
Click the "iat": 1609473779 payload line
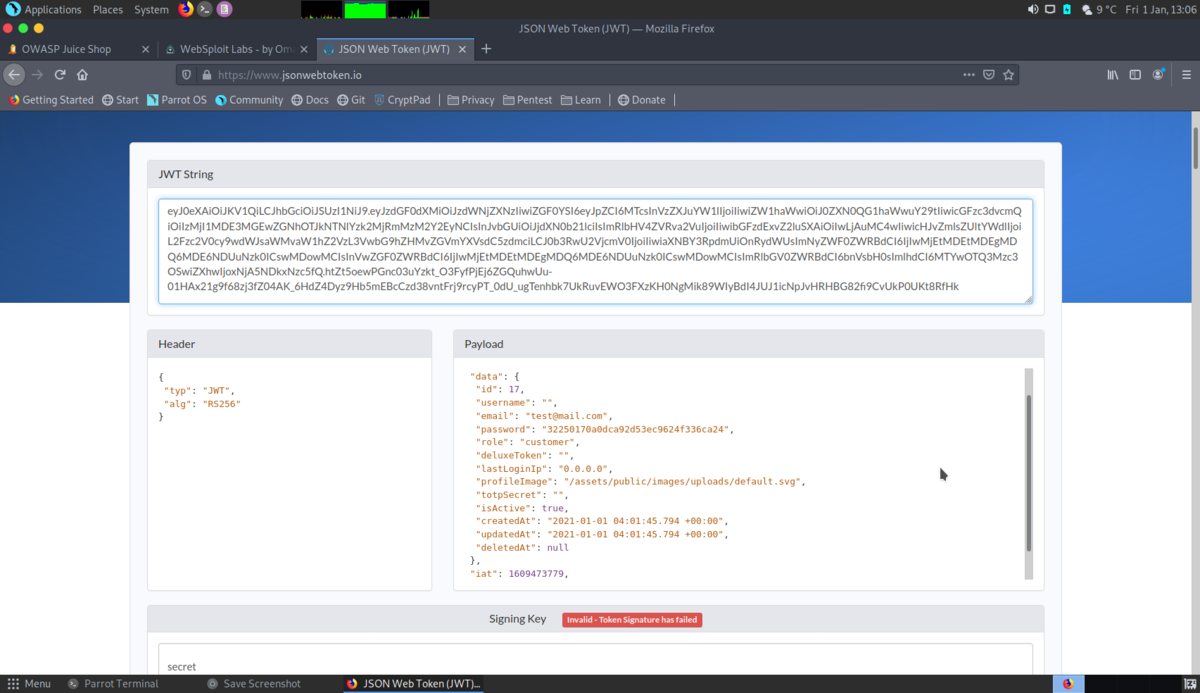519,574
